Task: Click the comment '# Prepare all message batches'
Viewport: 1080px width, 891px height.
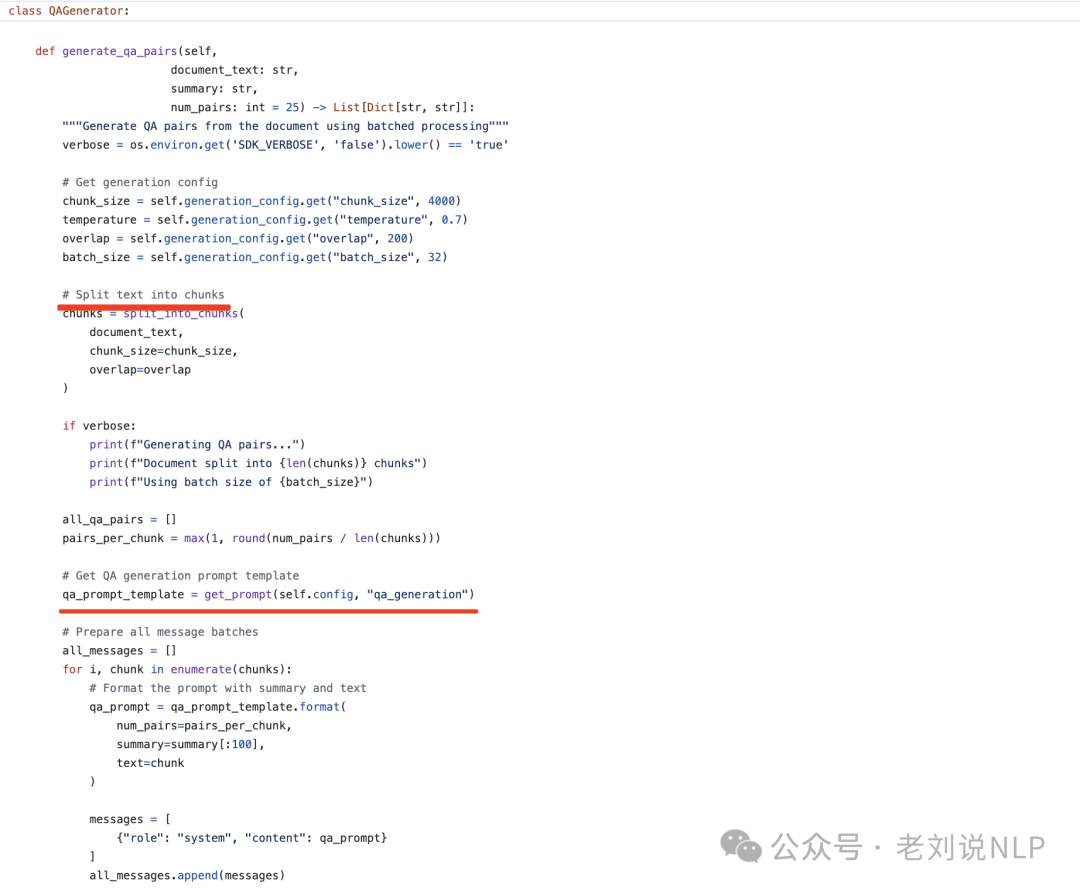Action: pyautogui.click(x=160, y=632)
